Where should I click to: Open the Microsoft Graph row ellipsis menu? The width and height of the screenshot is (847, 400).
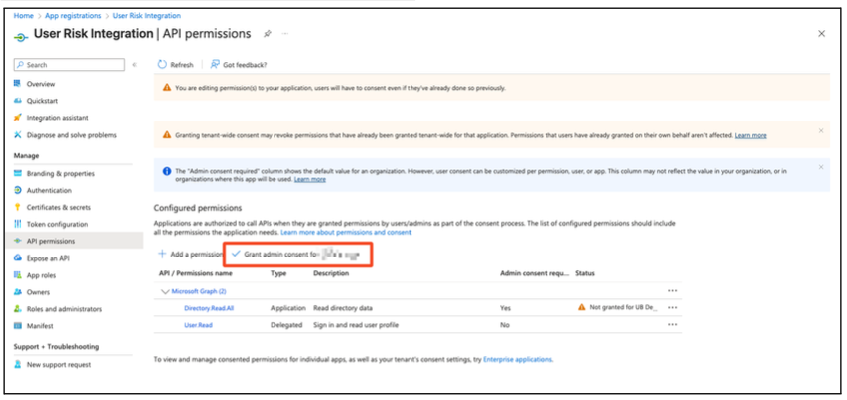pos(672,291)
